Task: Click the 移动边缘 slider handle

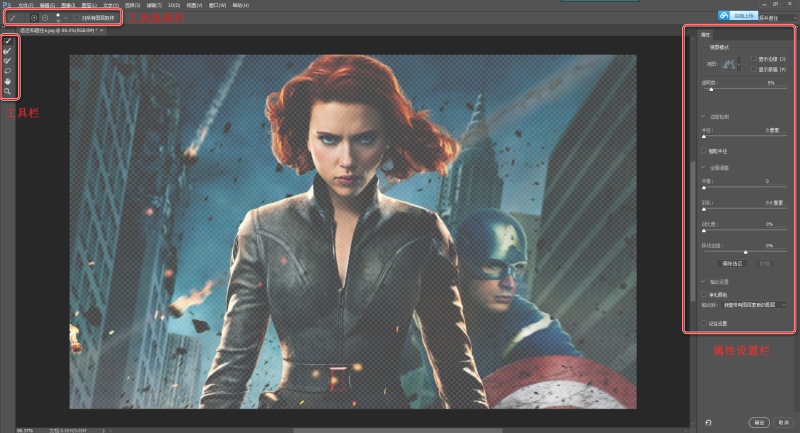Action: pyautogui.click(x=746, y=252)
